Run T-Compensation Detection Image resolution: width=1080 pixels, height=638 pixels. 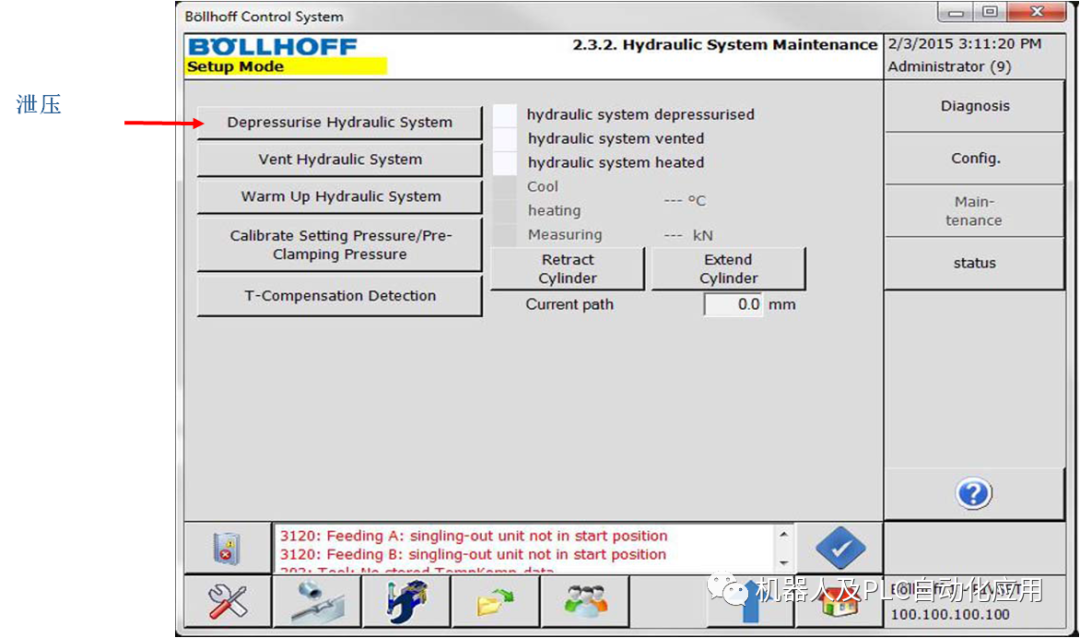(x=340, y=296)
